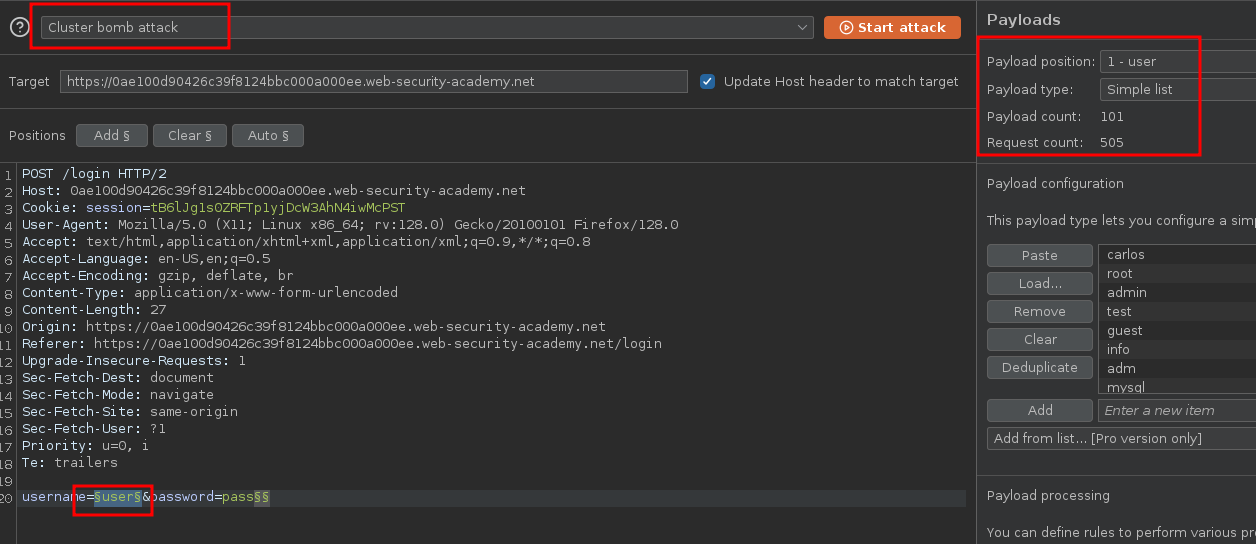Image resolution: width=1256 pixels, height=544 pixels.
Task: Click the Add § position button
Action: coord(111,135)
